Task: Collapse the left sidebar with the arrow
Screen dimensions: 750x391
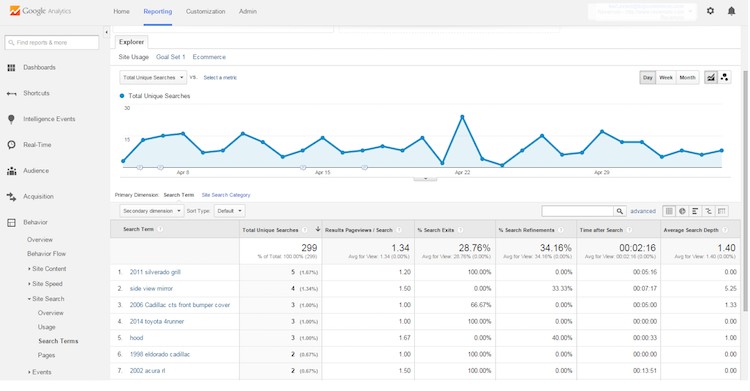Action: tap(106, 32)
